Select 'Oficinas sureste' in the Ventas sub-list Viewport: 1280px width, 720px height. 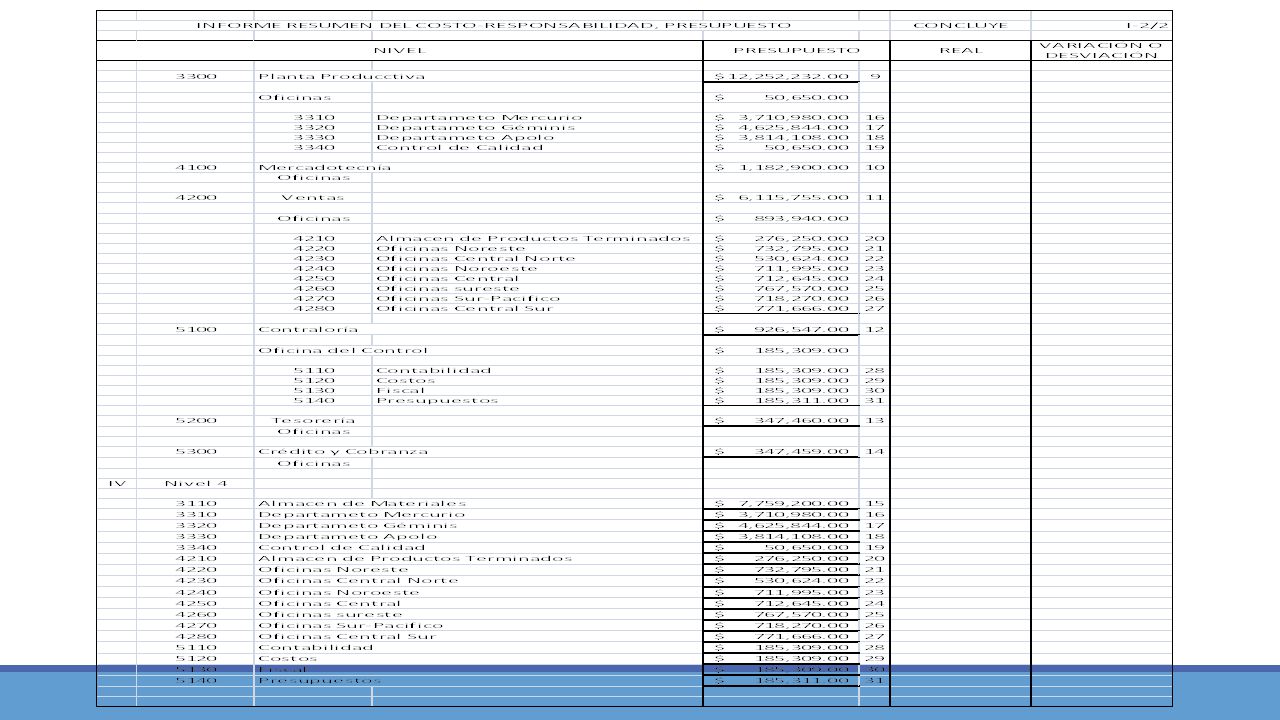[447, 288]
